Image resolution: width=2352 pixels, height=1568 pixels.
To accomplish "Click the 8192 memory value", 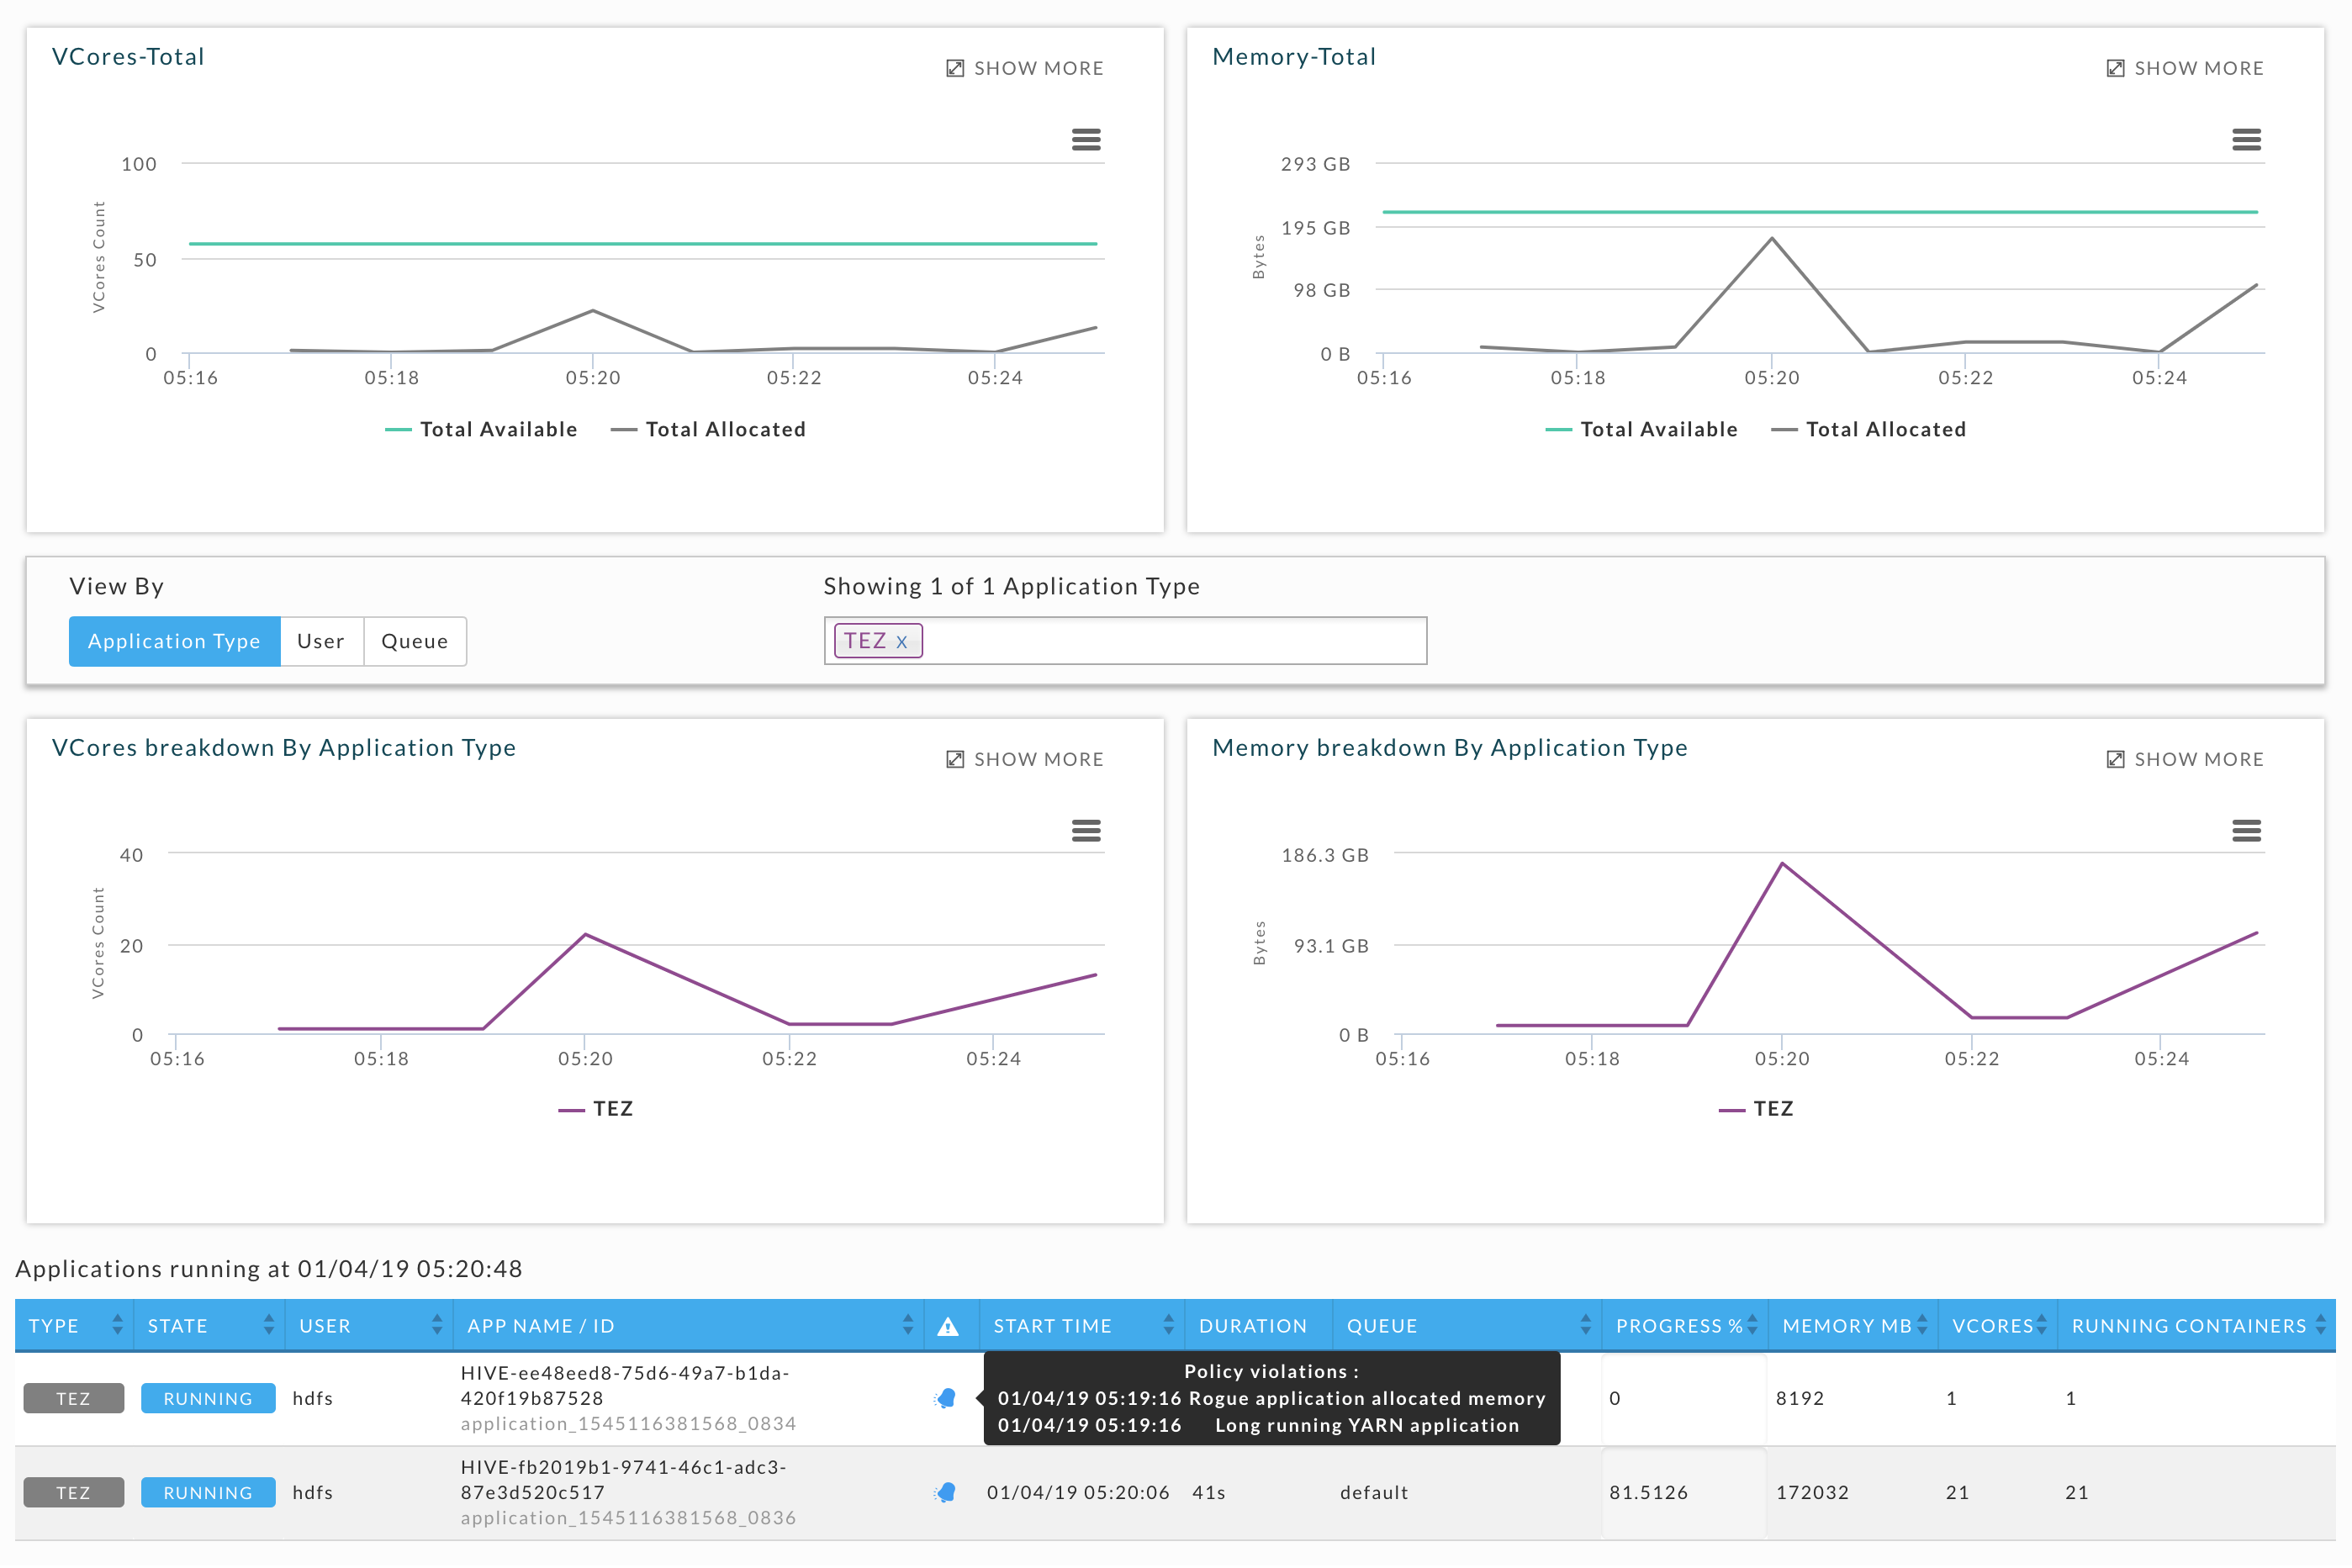I will click(1800, 1398).
